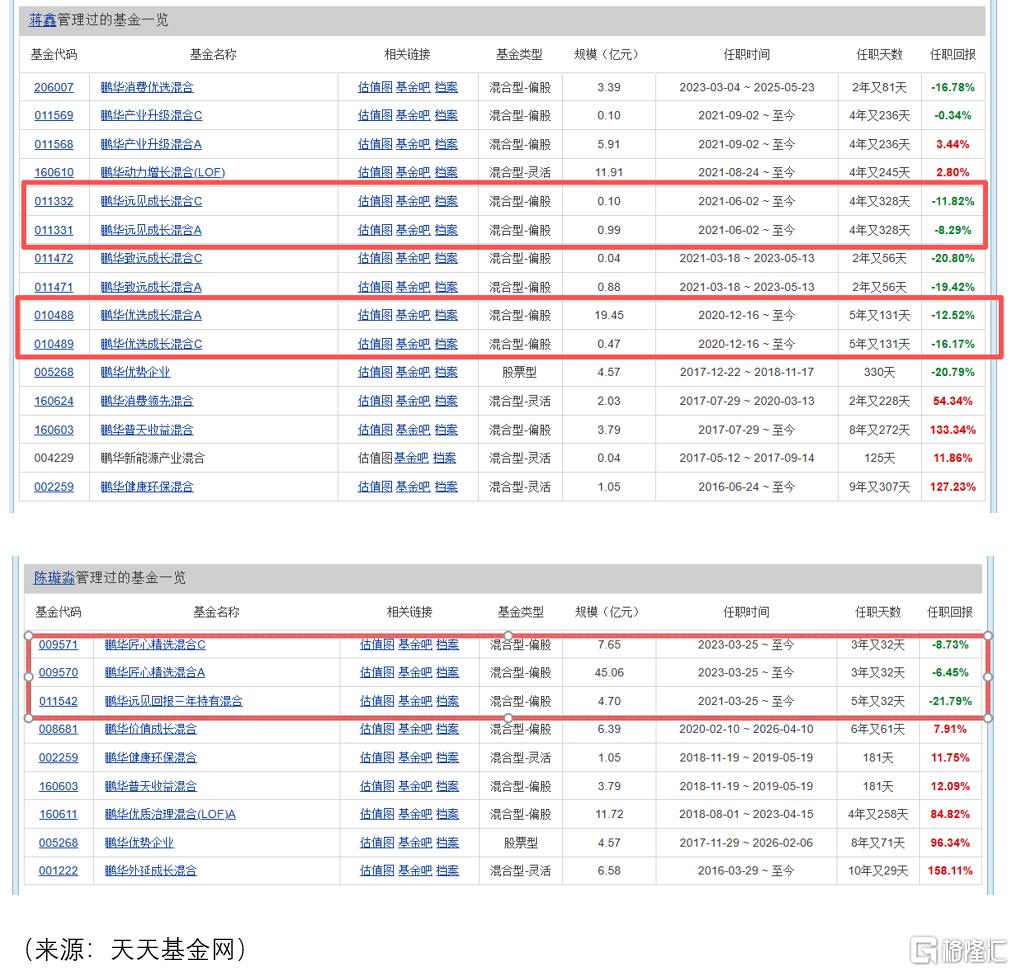This screenshot has width=1014, height=972.
Task: Open fund 鹏华消费领先混合
Action: [x=147, y=401]
